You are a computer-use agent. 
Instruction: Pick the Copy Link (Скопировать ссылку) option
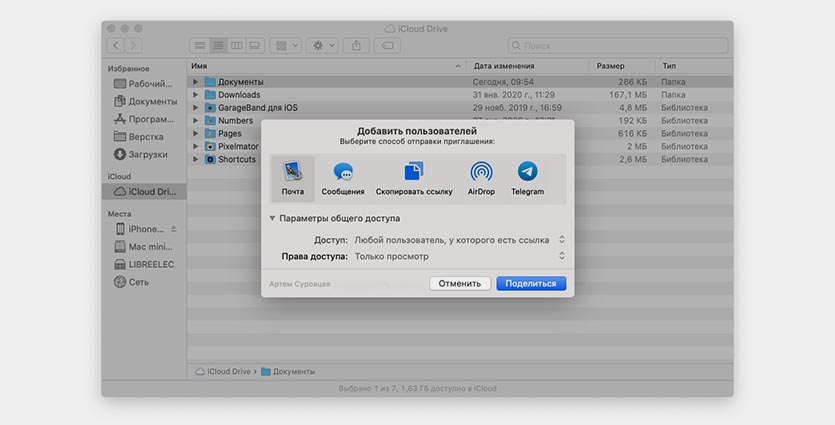[x=414, y=177]
